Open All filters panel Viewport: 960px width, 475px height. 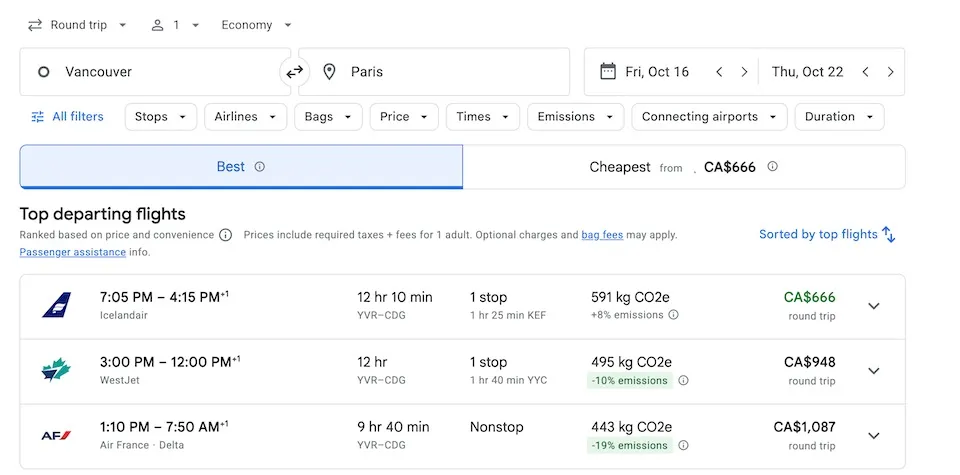point(67,117)
